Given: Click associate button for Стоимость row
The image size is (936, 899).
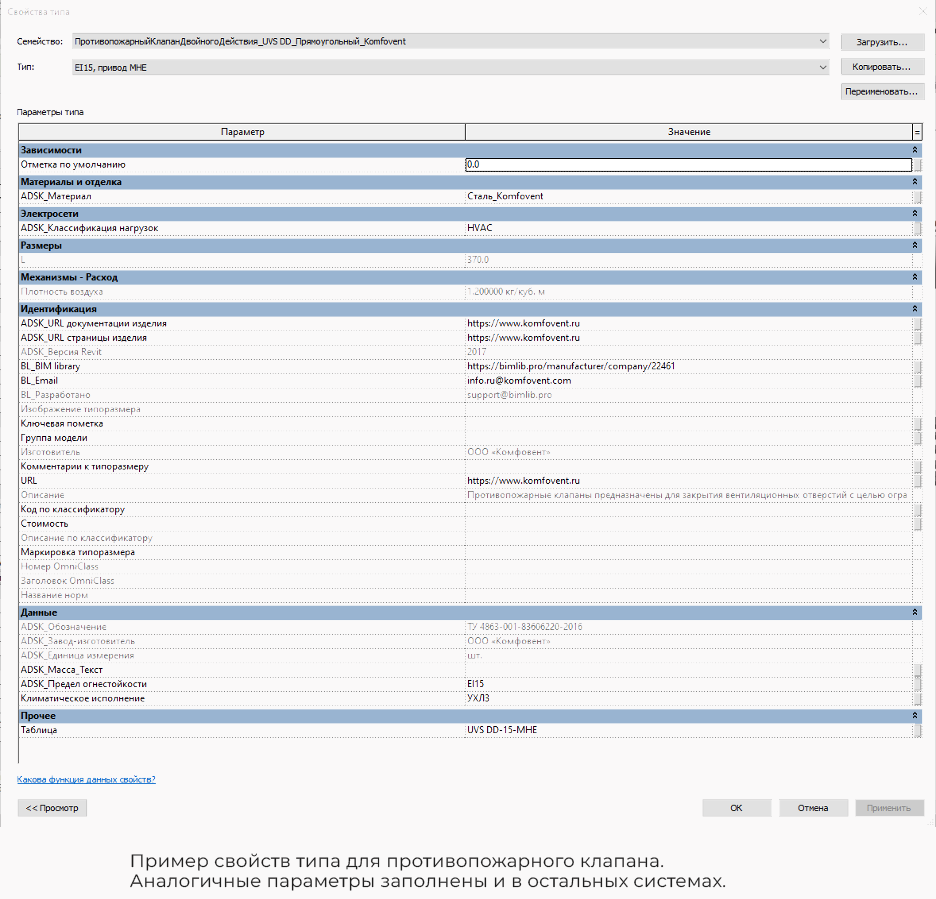Looking at the screenshot, I should pos(917,524).
